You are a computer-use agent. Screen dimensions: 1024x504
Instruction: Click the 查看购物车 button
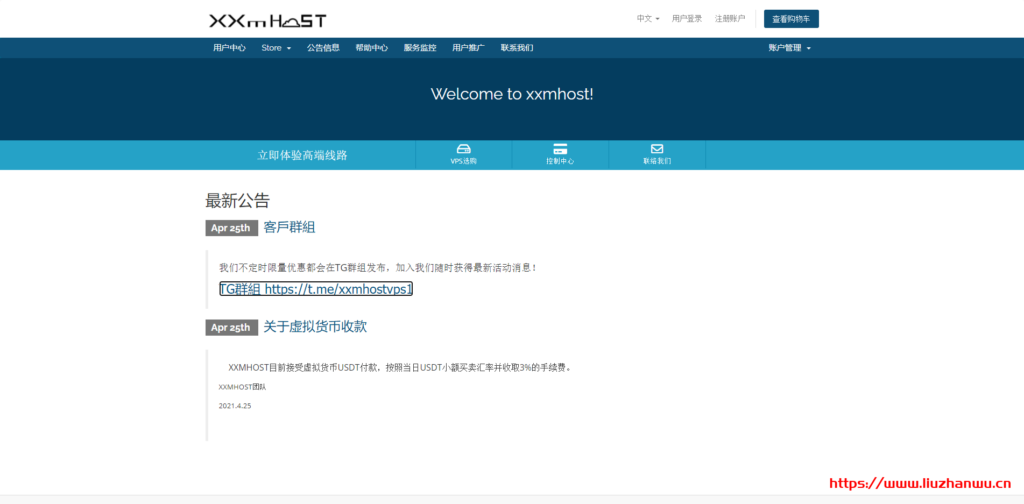791,19
